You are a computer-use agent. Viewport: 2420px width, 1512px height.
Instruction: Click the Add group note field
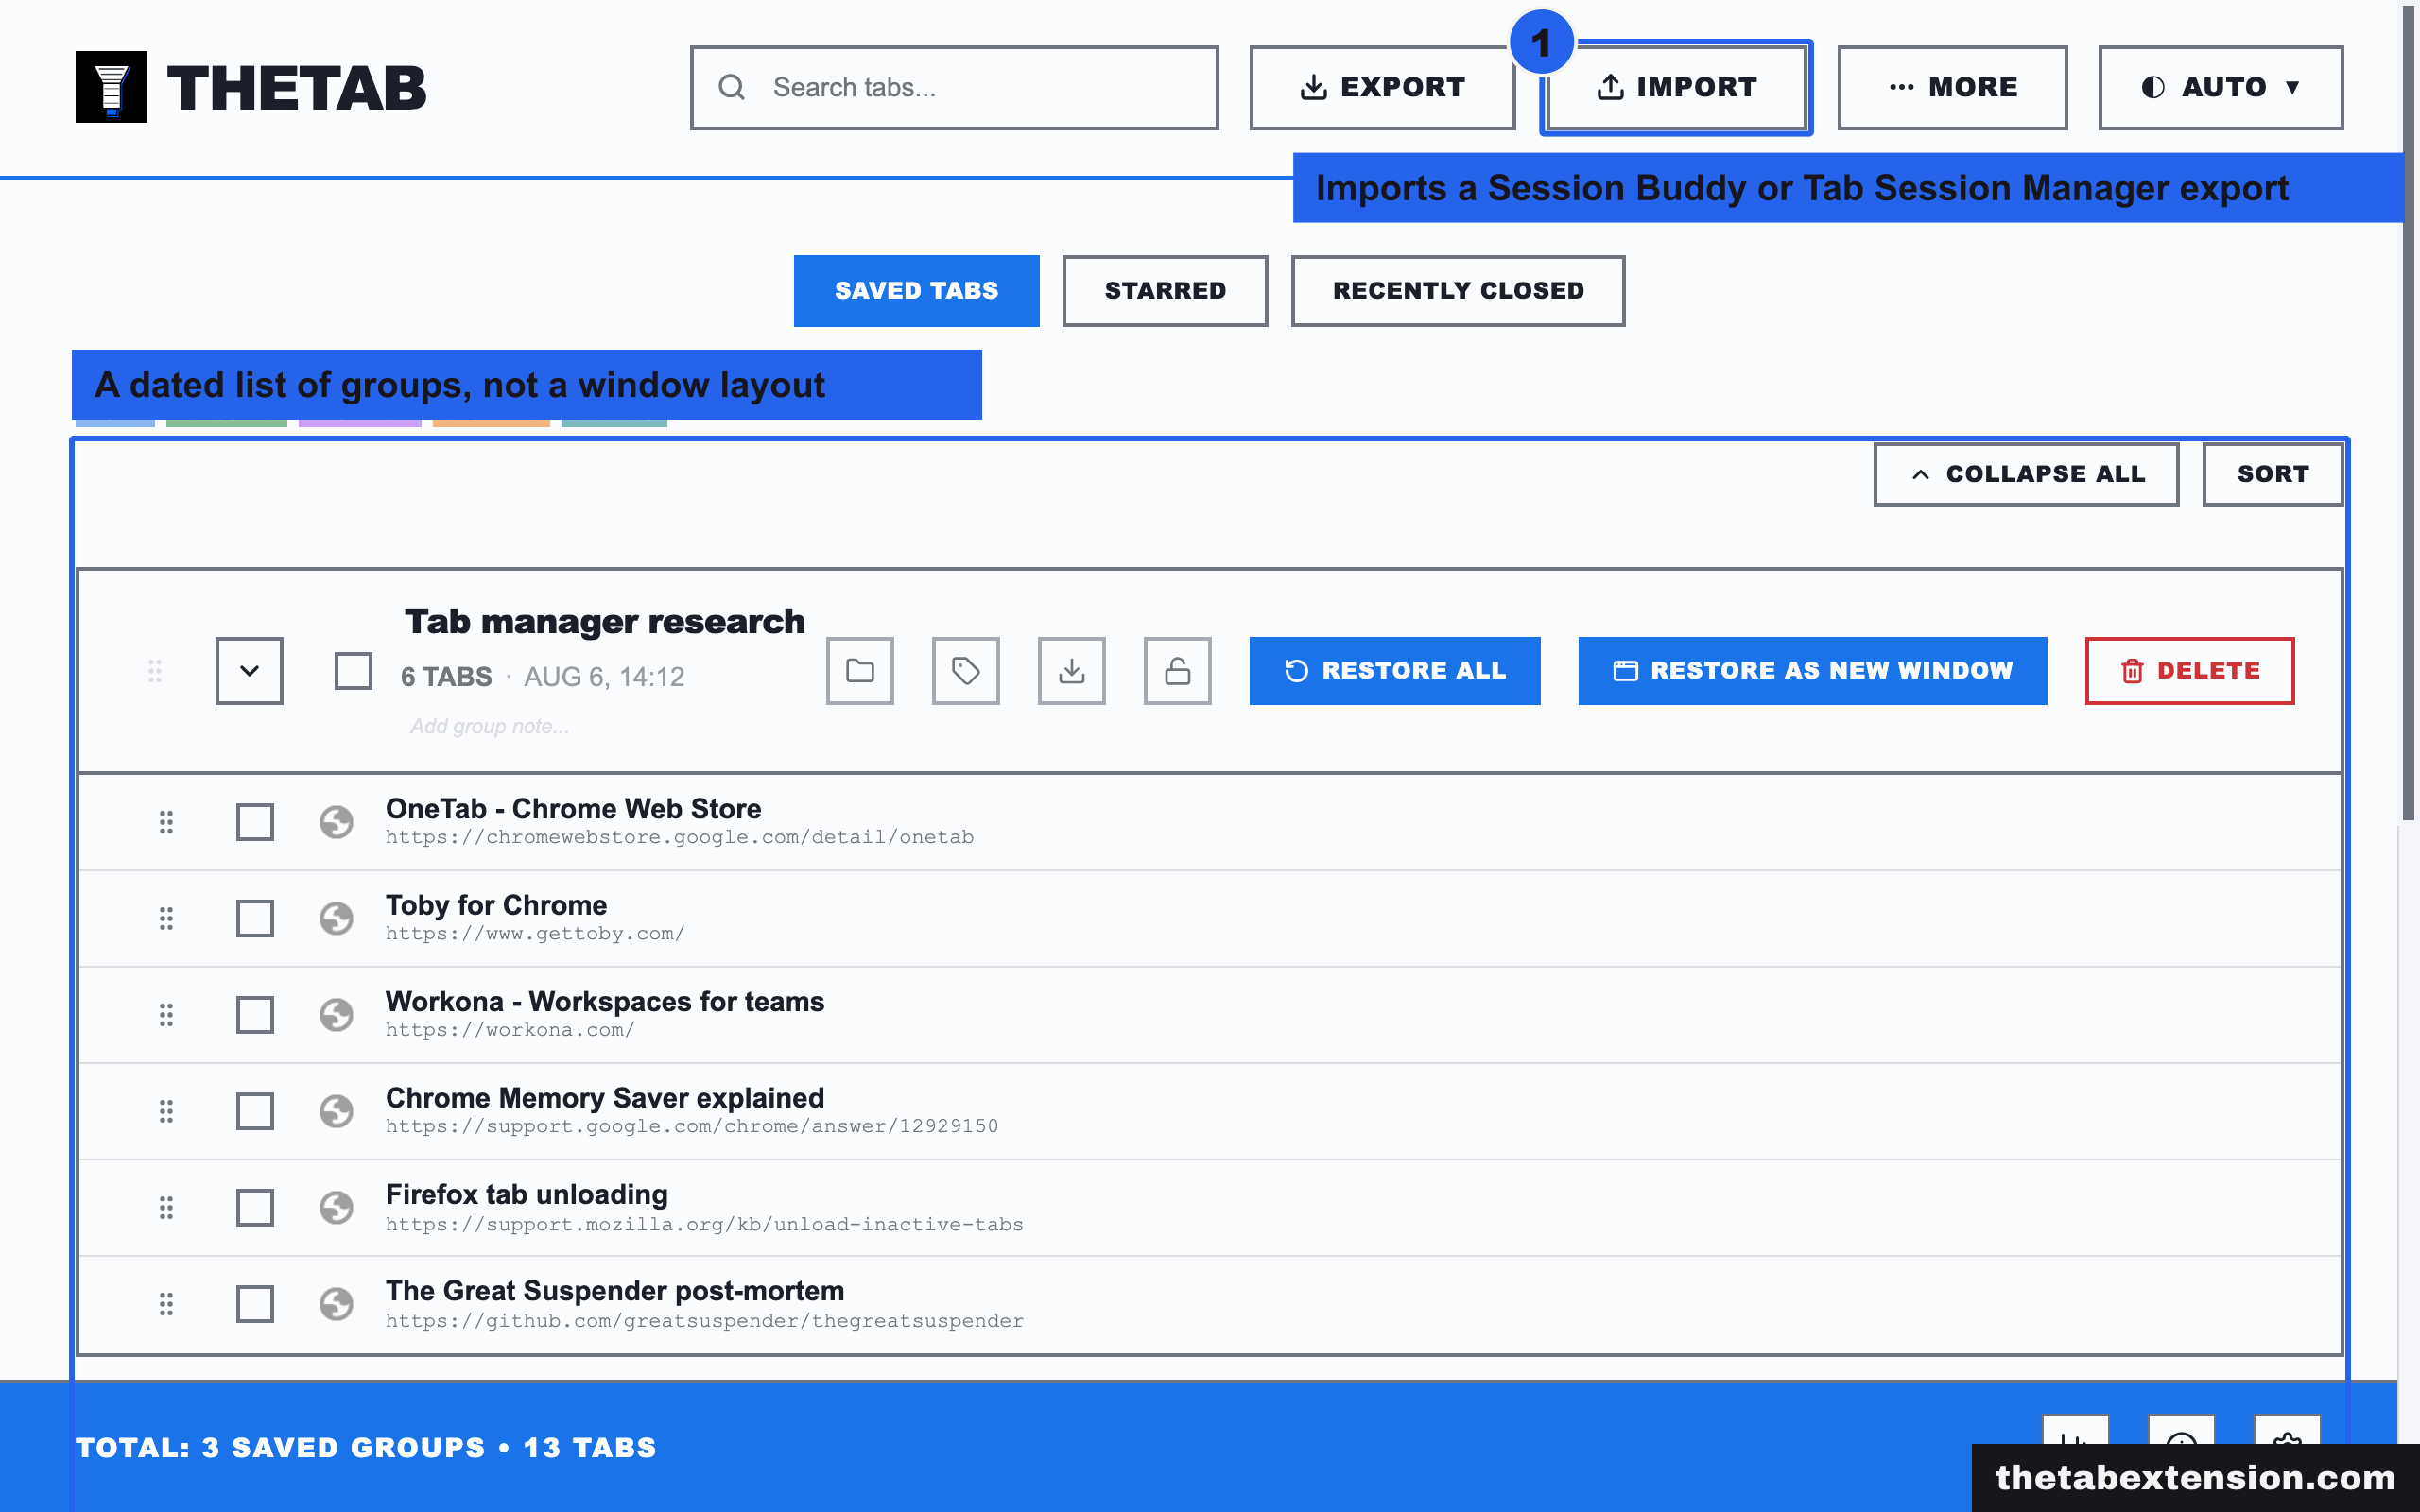tap(490, 727)
